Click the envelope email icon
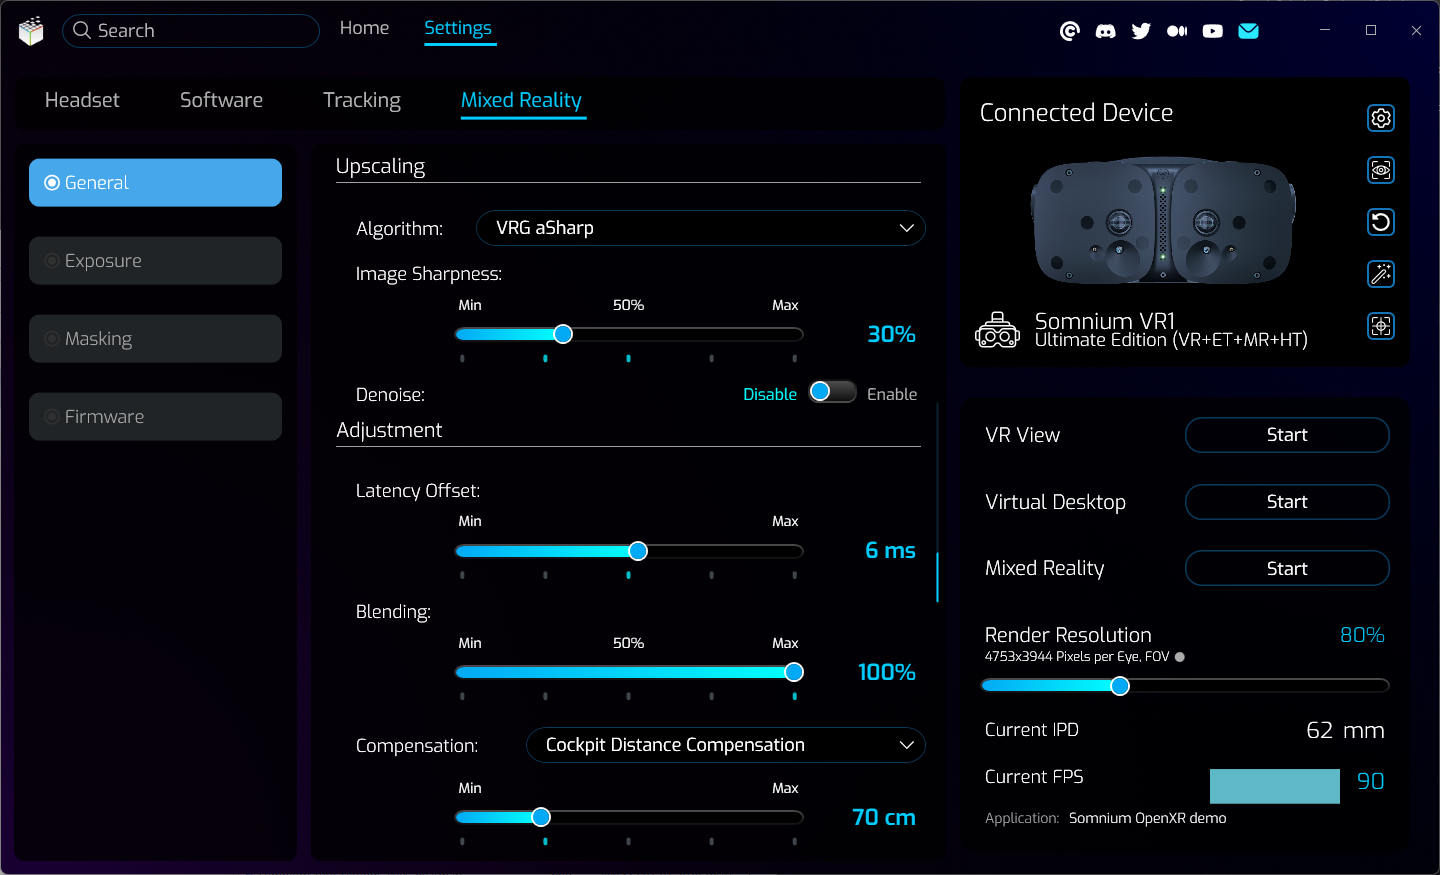Viewport: 1440px width, 875px height. pyautogui.click(x=1248, y=31)
